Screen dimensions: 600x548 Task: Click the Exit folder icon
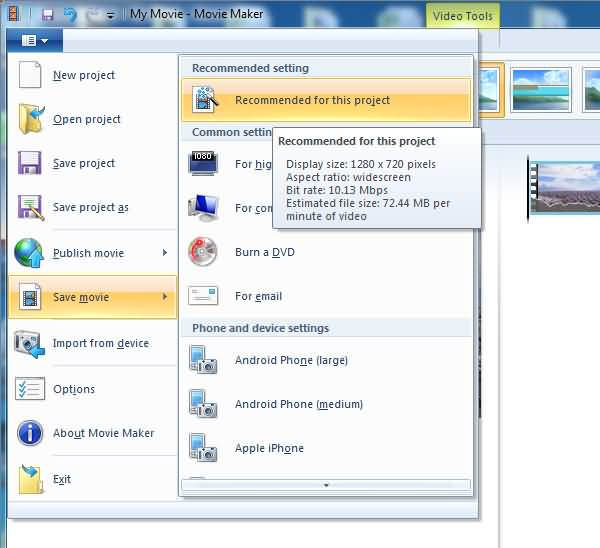[31, 479]
